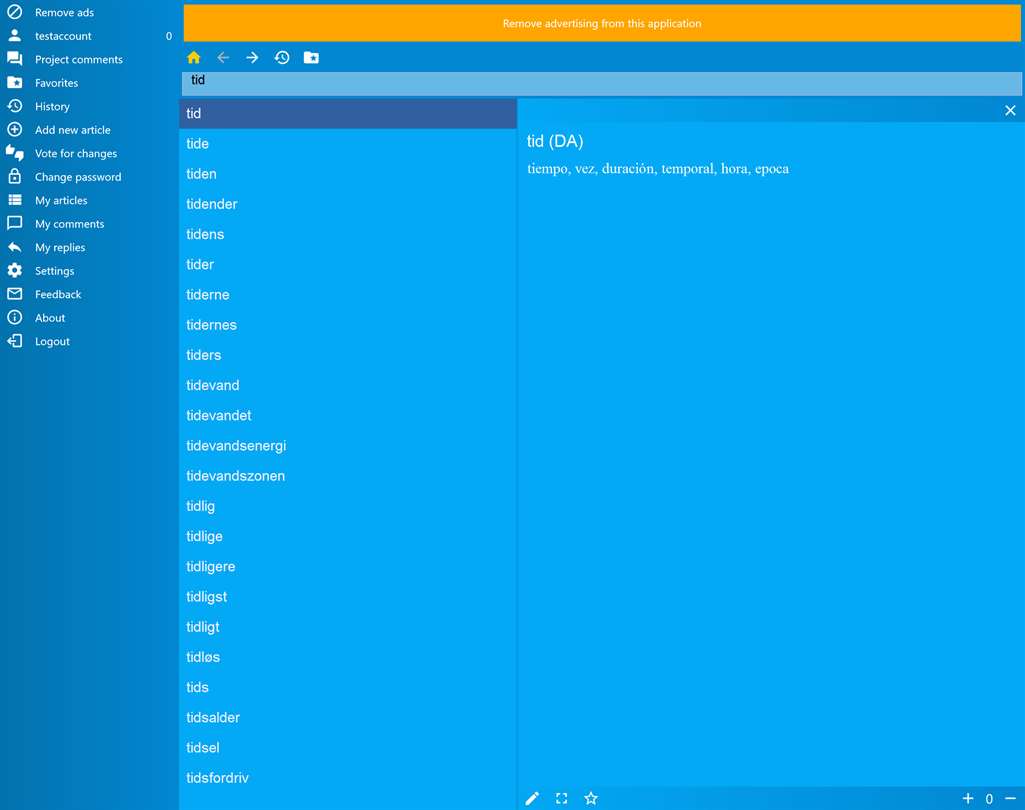Select the word tiden
Viewport: 1025px width, 810px height.
(348, 174)
